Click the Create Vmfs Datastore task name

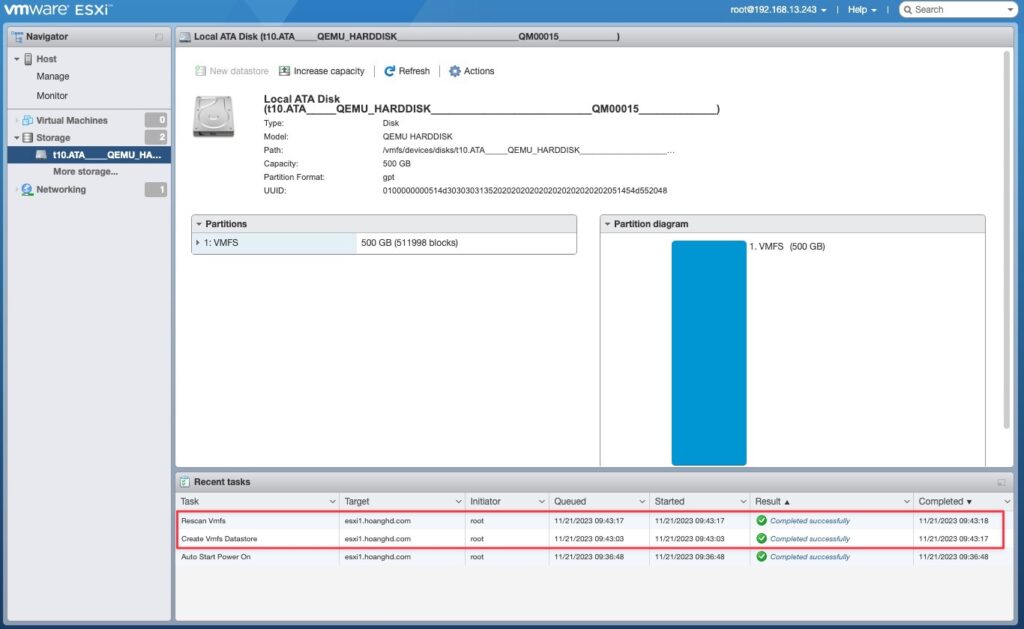click(219, 539)
